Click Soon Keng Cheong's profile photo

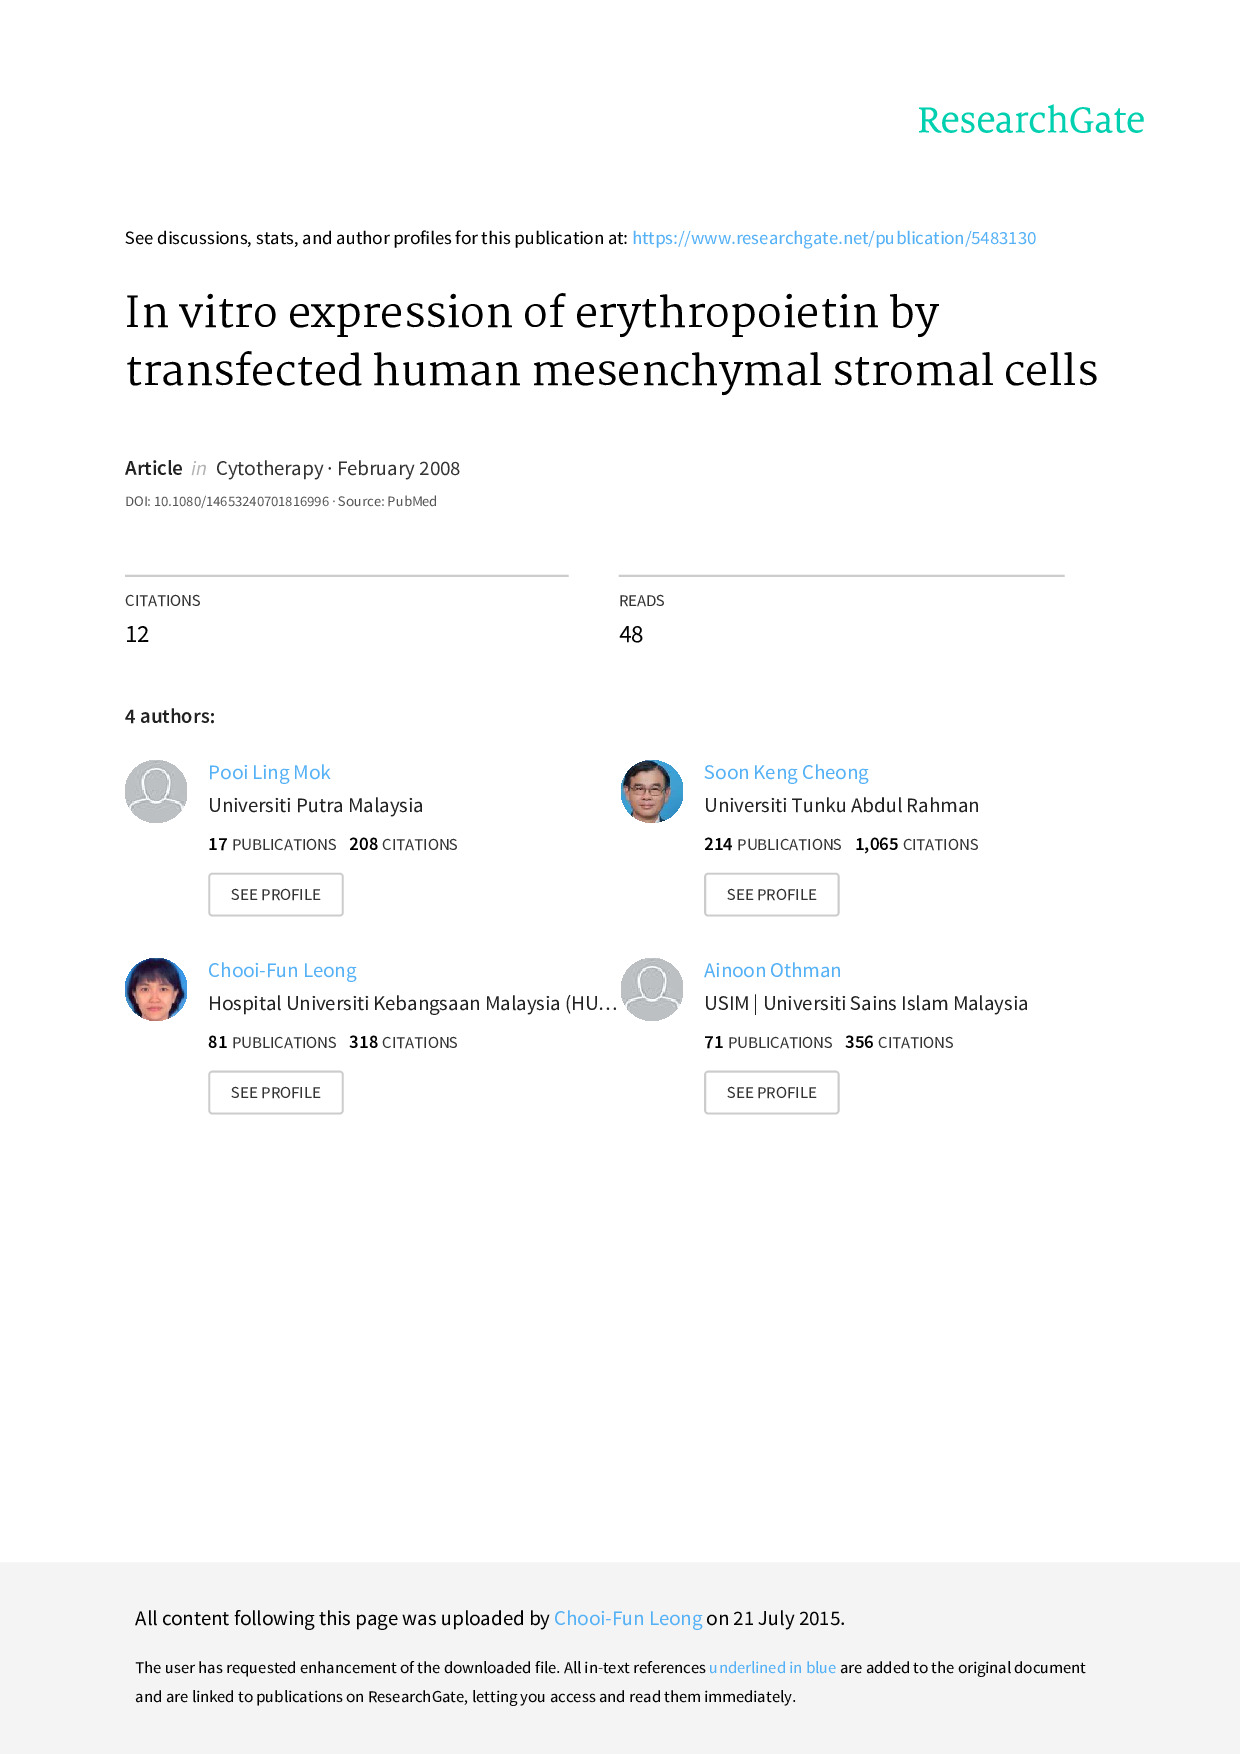(652, 791)
